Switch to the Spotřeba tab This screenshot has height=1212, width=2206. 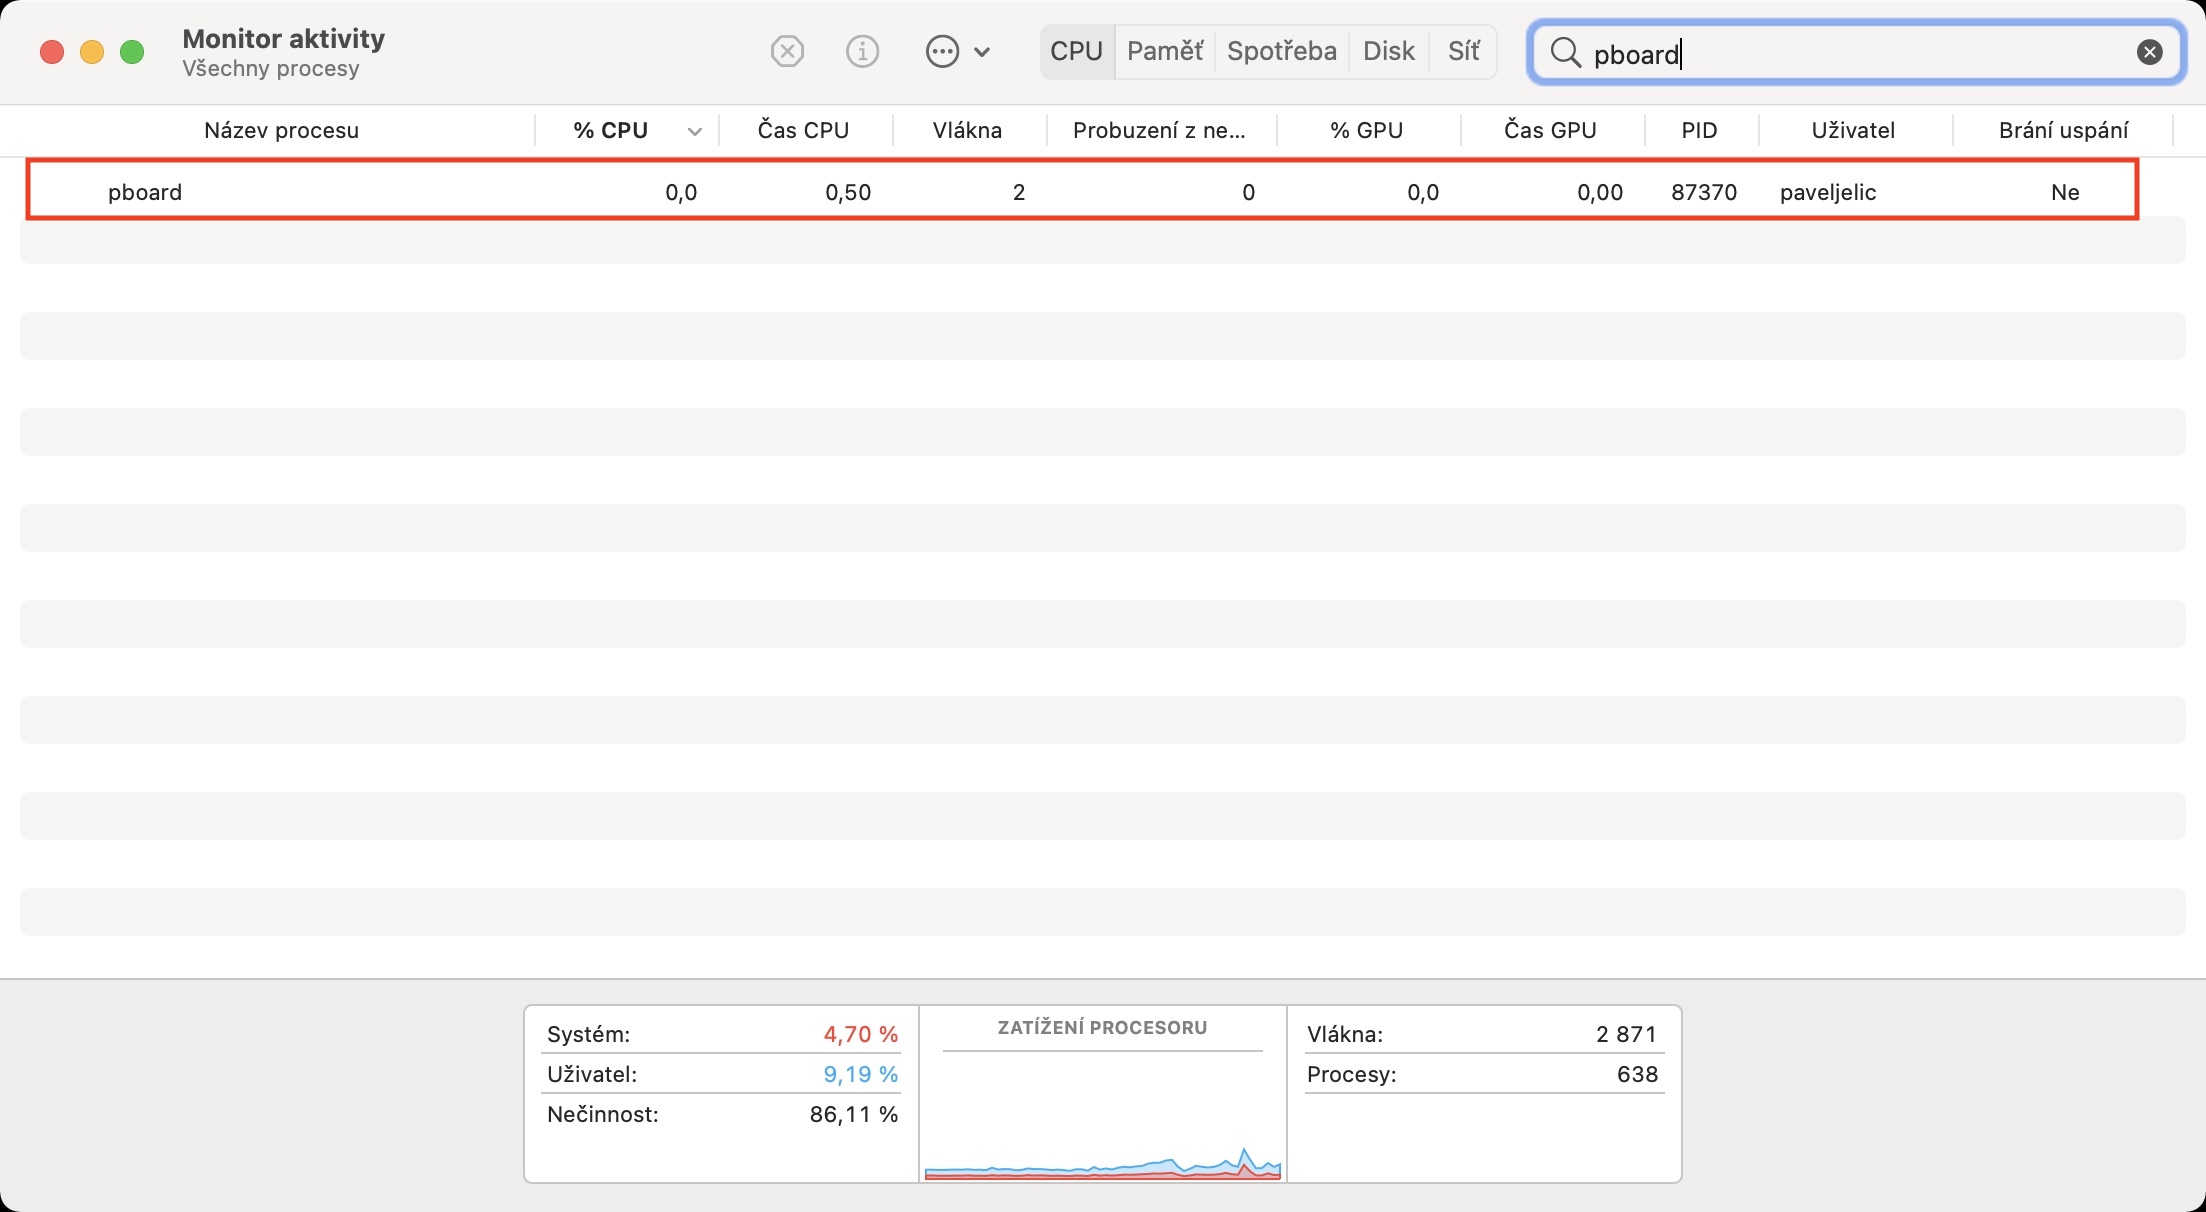coord(1281,51)
